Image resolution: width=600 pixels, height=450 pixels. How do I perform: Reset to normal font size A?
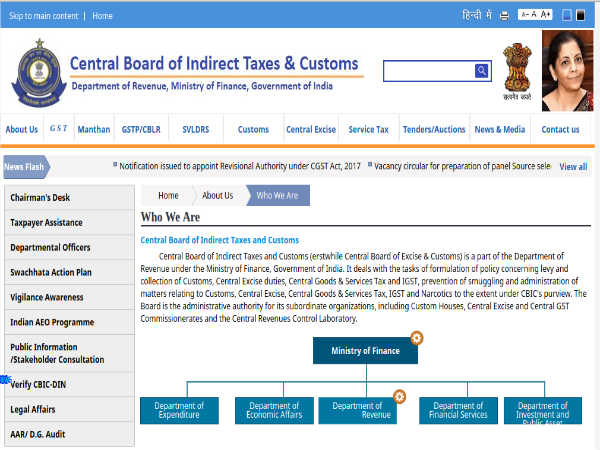(534, 16)
